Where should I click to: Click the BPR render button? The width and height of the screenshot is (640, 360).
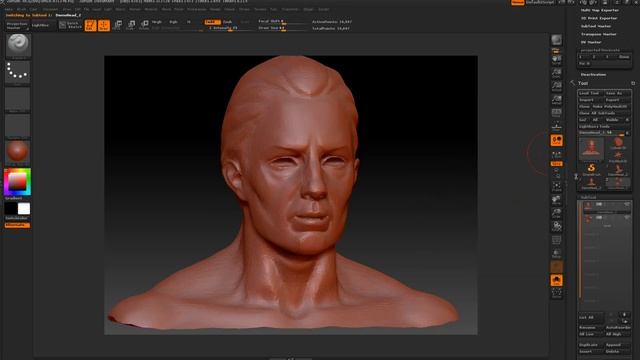557,40
